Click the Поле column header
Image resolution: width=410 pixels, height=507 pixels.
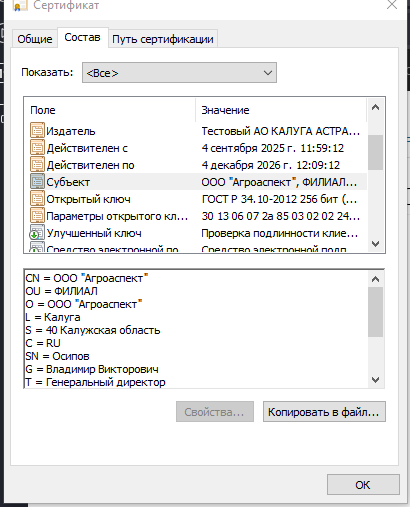(110, 110)
